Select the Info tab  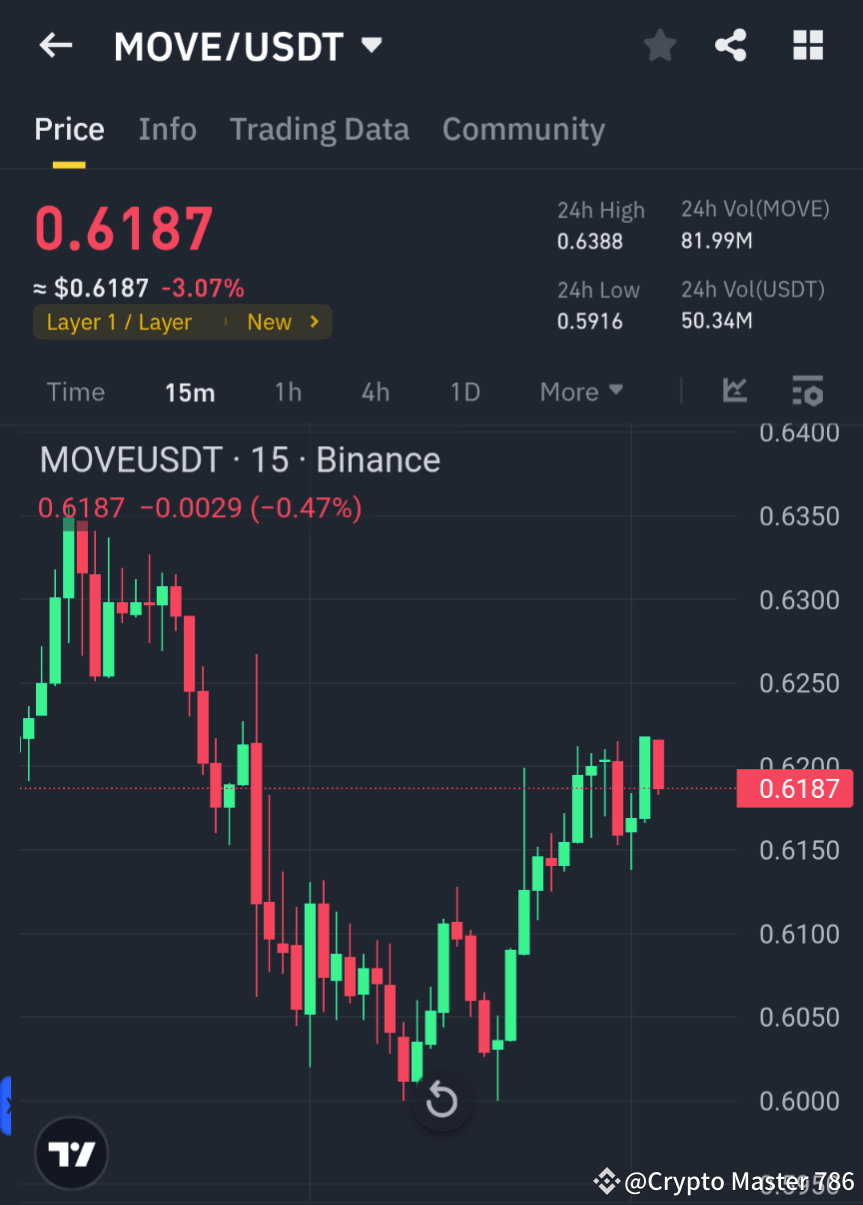167,128
